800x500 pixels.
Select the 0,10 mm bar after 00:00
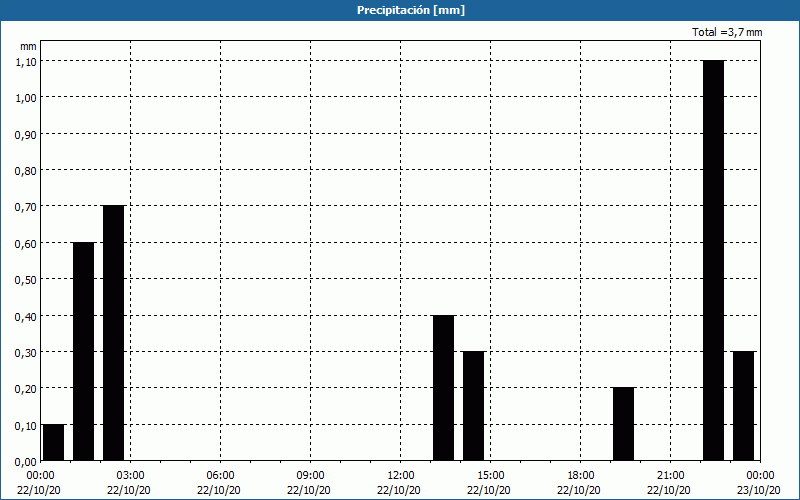coord(54,442)
